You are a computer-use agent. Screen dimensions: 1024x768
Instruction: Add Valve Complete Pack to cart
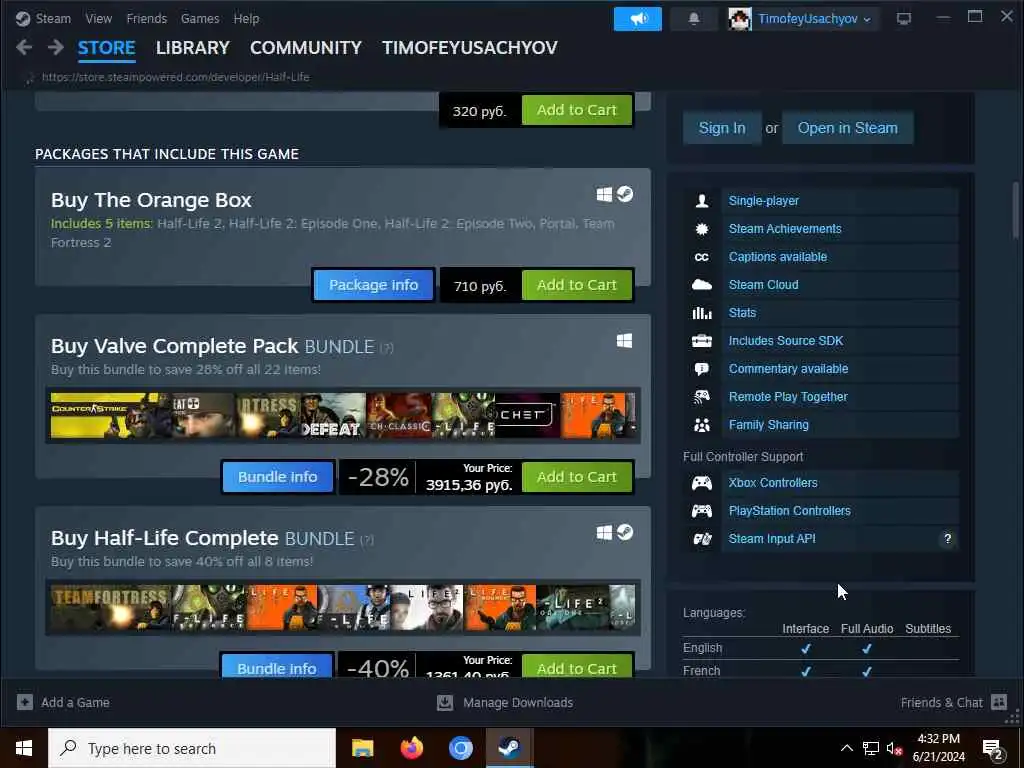click(577, 477)
